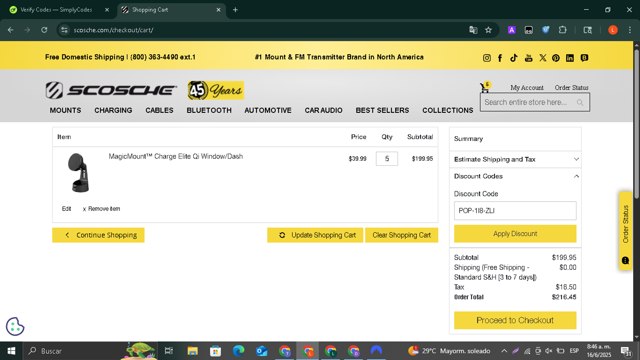Click Apply Discount button
Image resolution: width=640 pixels, height=360 pixels.
coord(515,233)
